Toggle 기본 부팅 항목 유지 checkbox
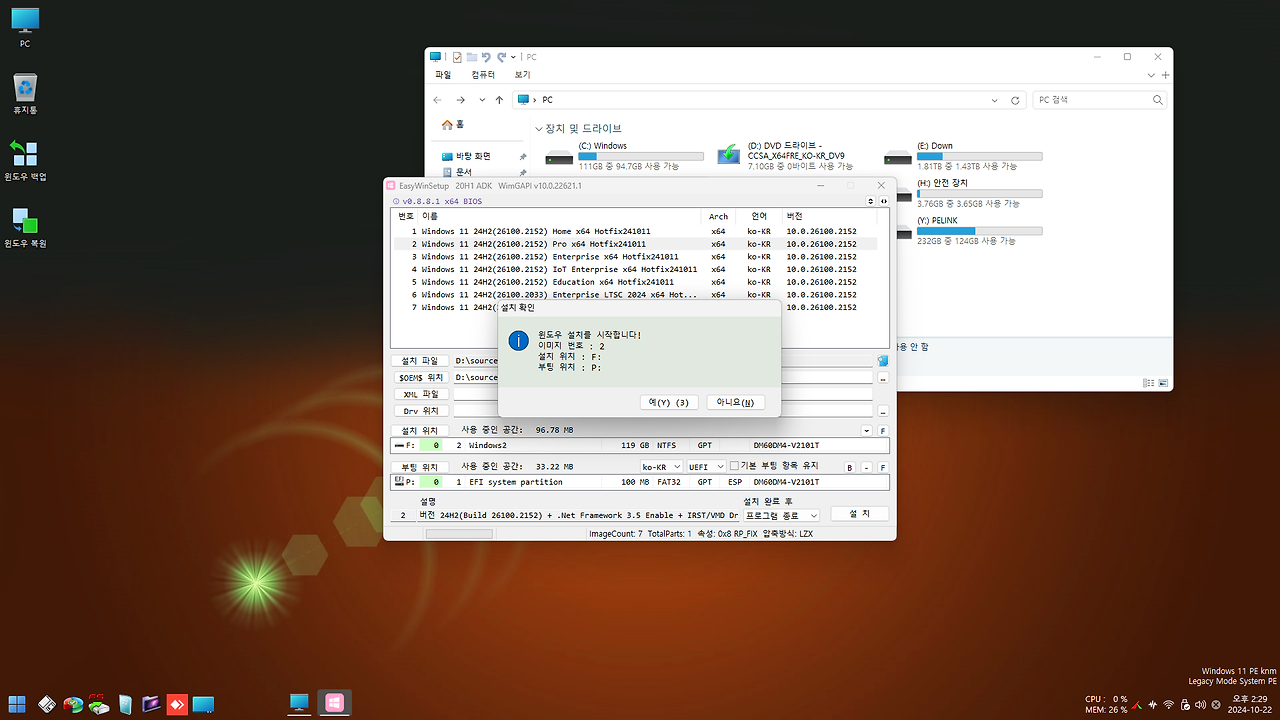The width and height of the screenshot is (1280, 720). pyautogui.click(x=735, y=466)
